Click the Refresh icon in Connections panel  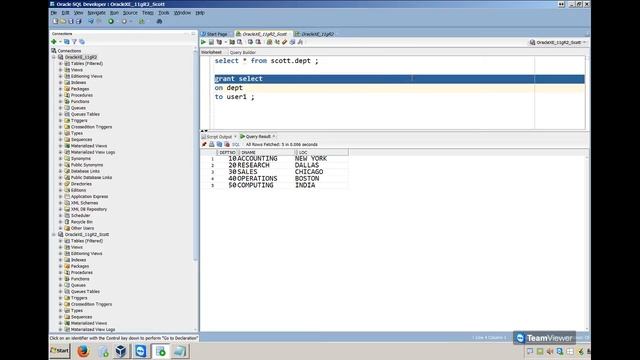(67, 42)
